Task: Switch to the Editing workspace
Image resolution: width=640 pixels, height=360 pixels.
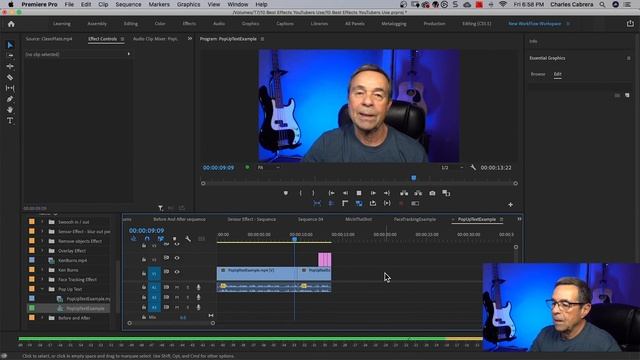Action: pyautogui.click(x=131, y=24)
